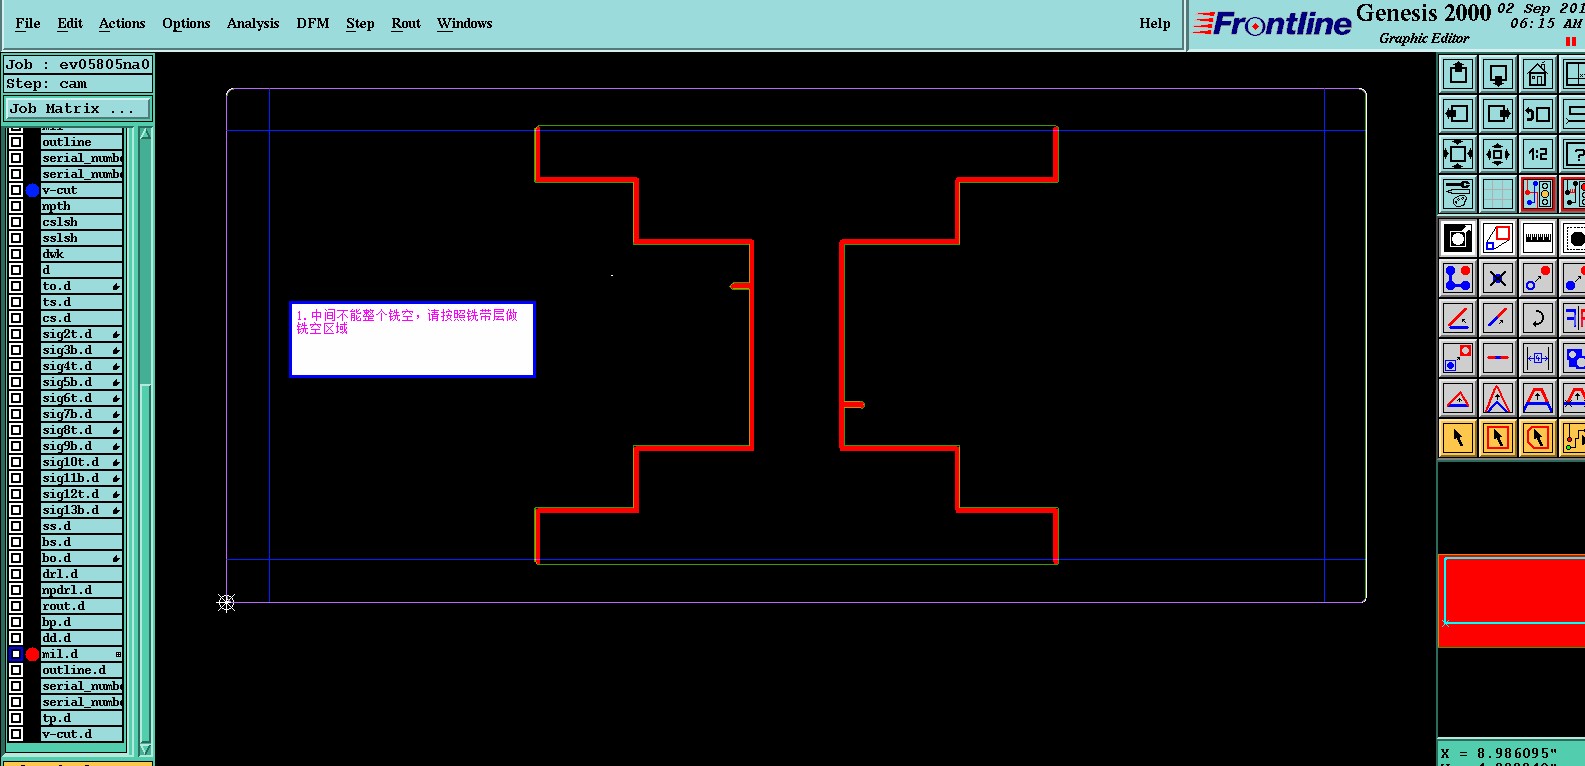Select the bo.d layer row
This screenshot has width=1585, height=766.
coord(82,558)
